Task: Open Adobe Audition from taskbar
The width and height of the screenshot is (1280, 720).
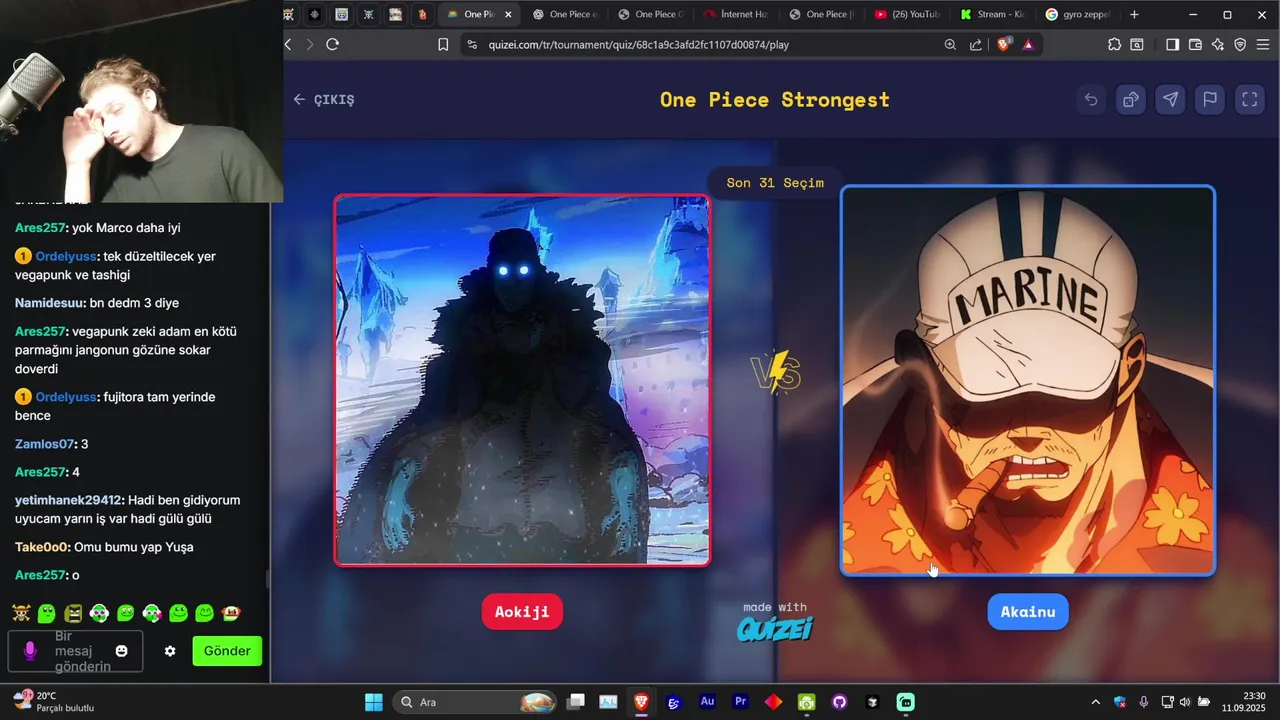Action: tap(708, 702)
